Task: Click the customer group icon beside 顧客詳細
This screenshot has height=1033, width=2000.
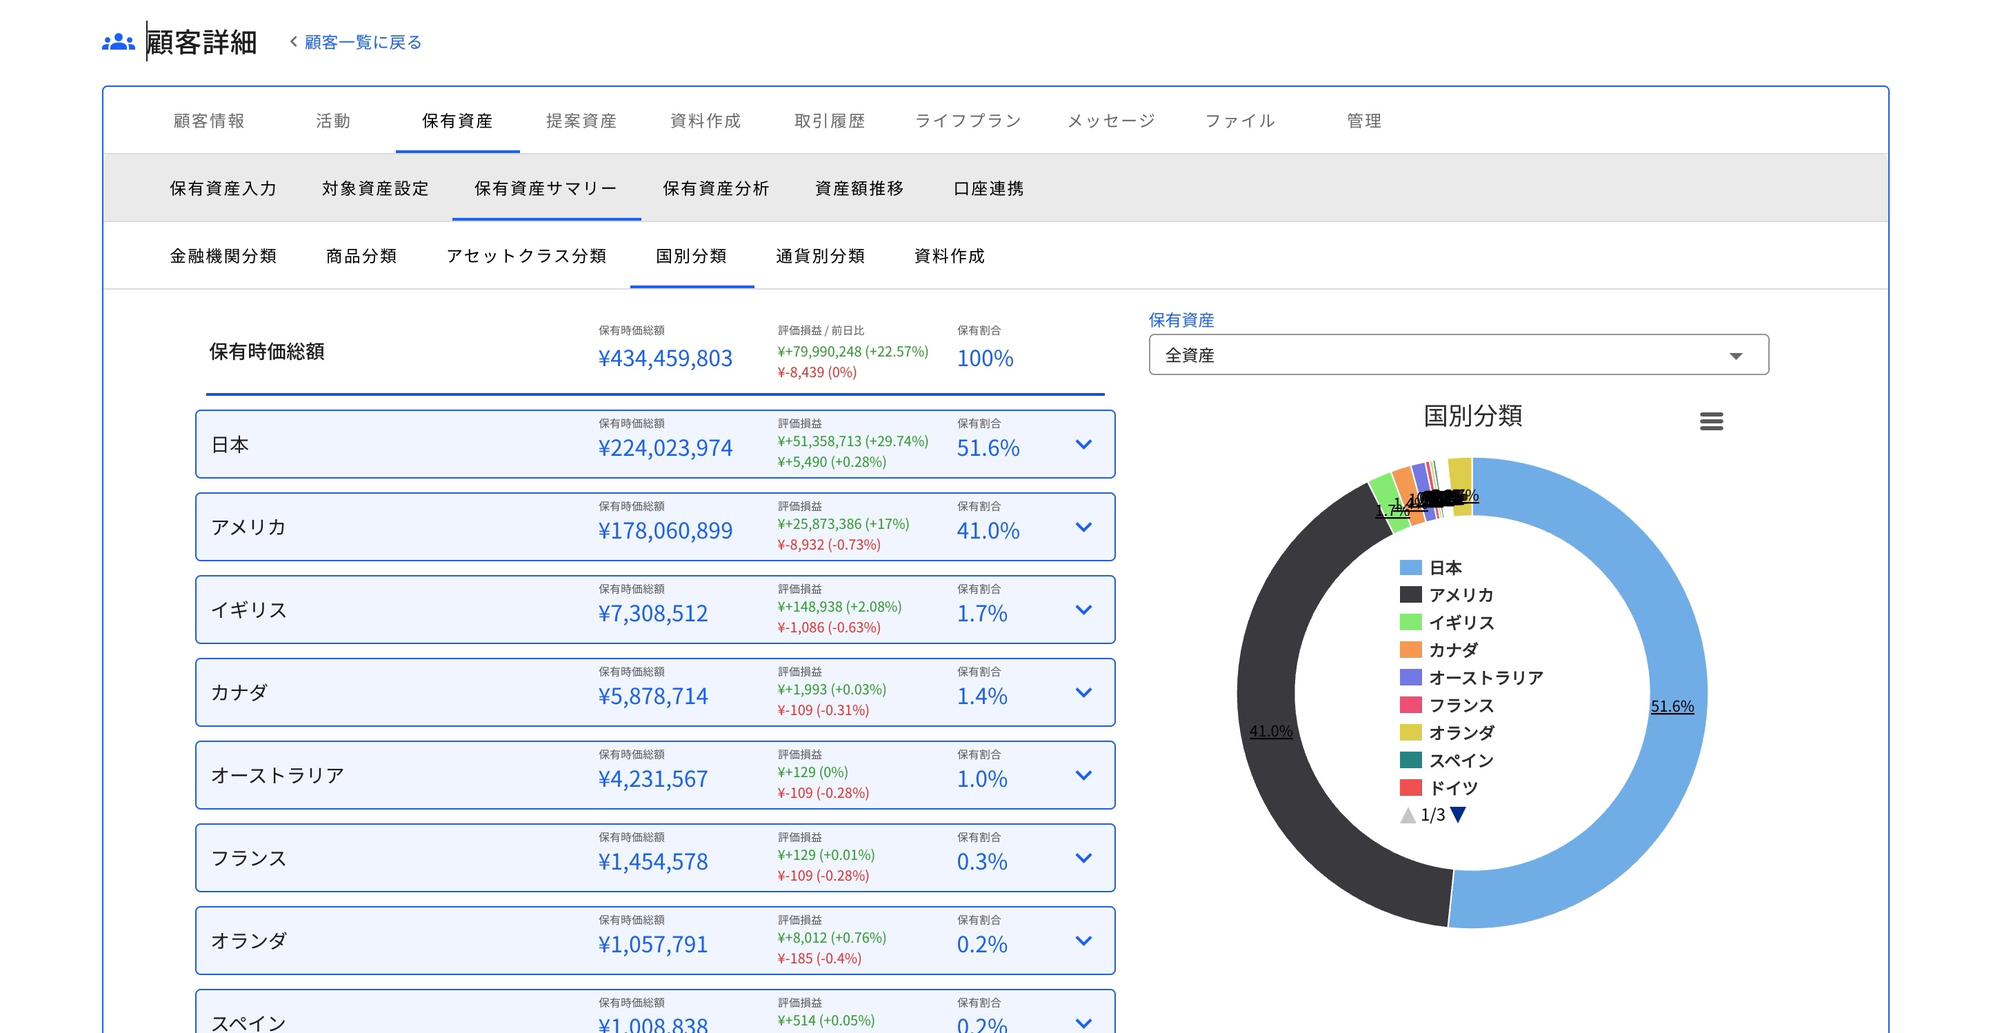Action: tap(118, 42)
